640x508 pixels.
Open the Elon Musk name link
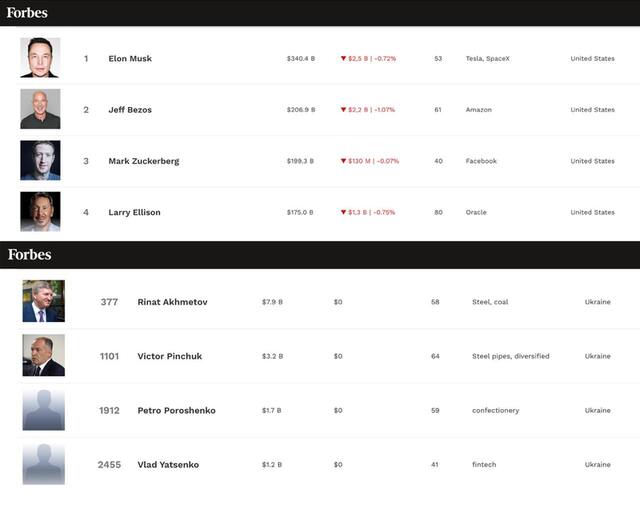(130, 59)
